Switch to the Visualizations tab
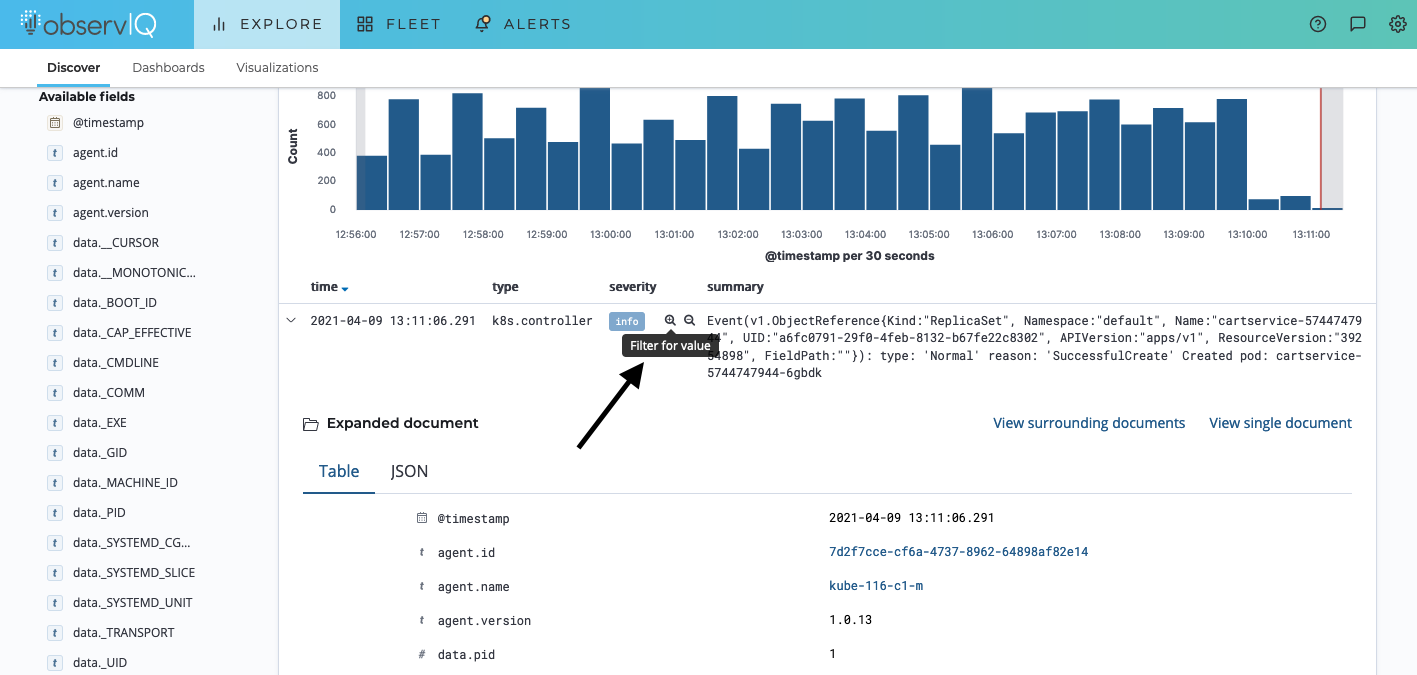The image size is (1417, 675). [x=277, y=68]
